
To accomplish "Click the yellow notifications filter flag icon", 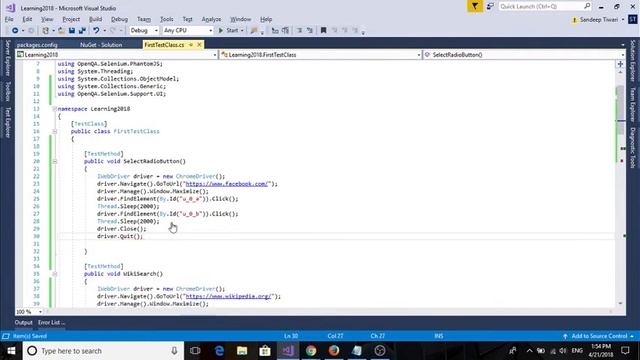I will [x=475, y=7].
